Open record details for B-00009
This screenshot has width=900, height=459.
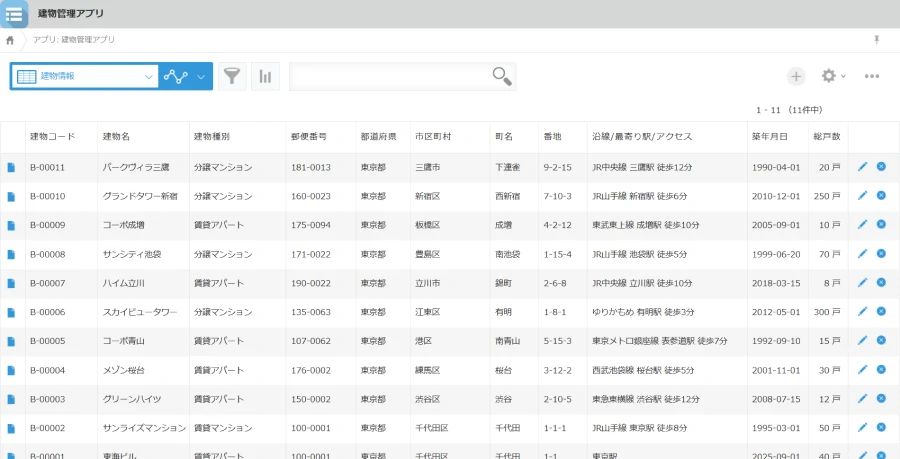[x=11, y=225]
